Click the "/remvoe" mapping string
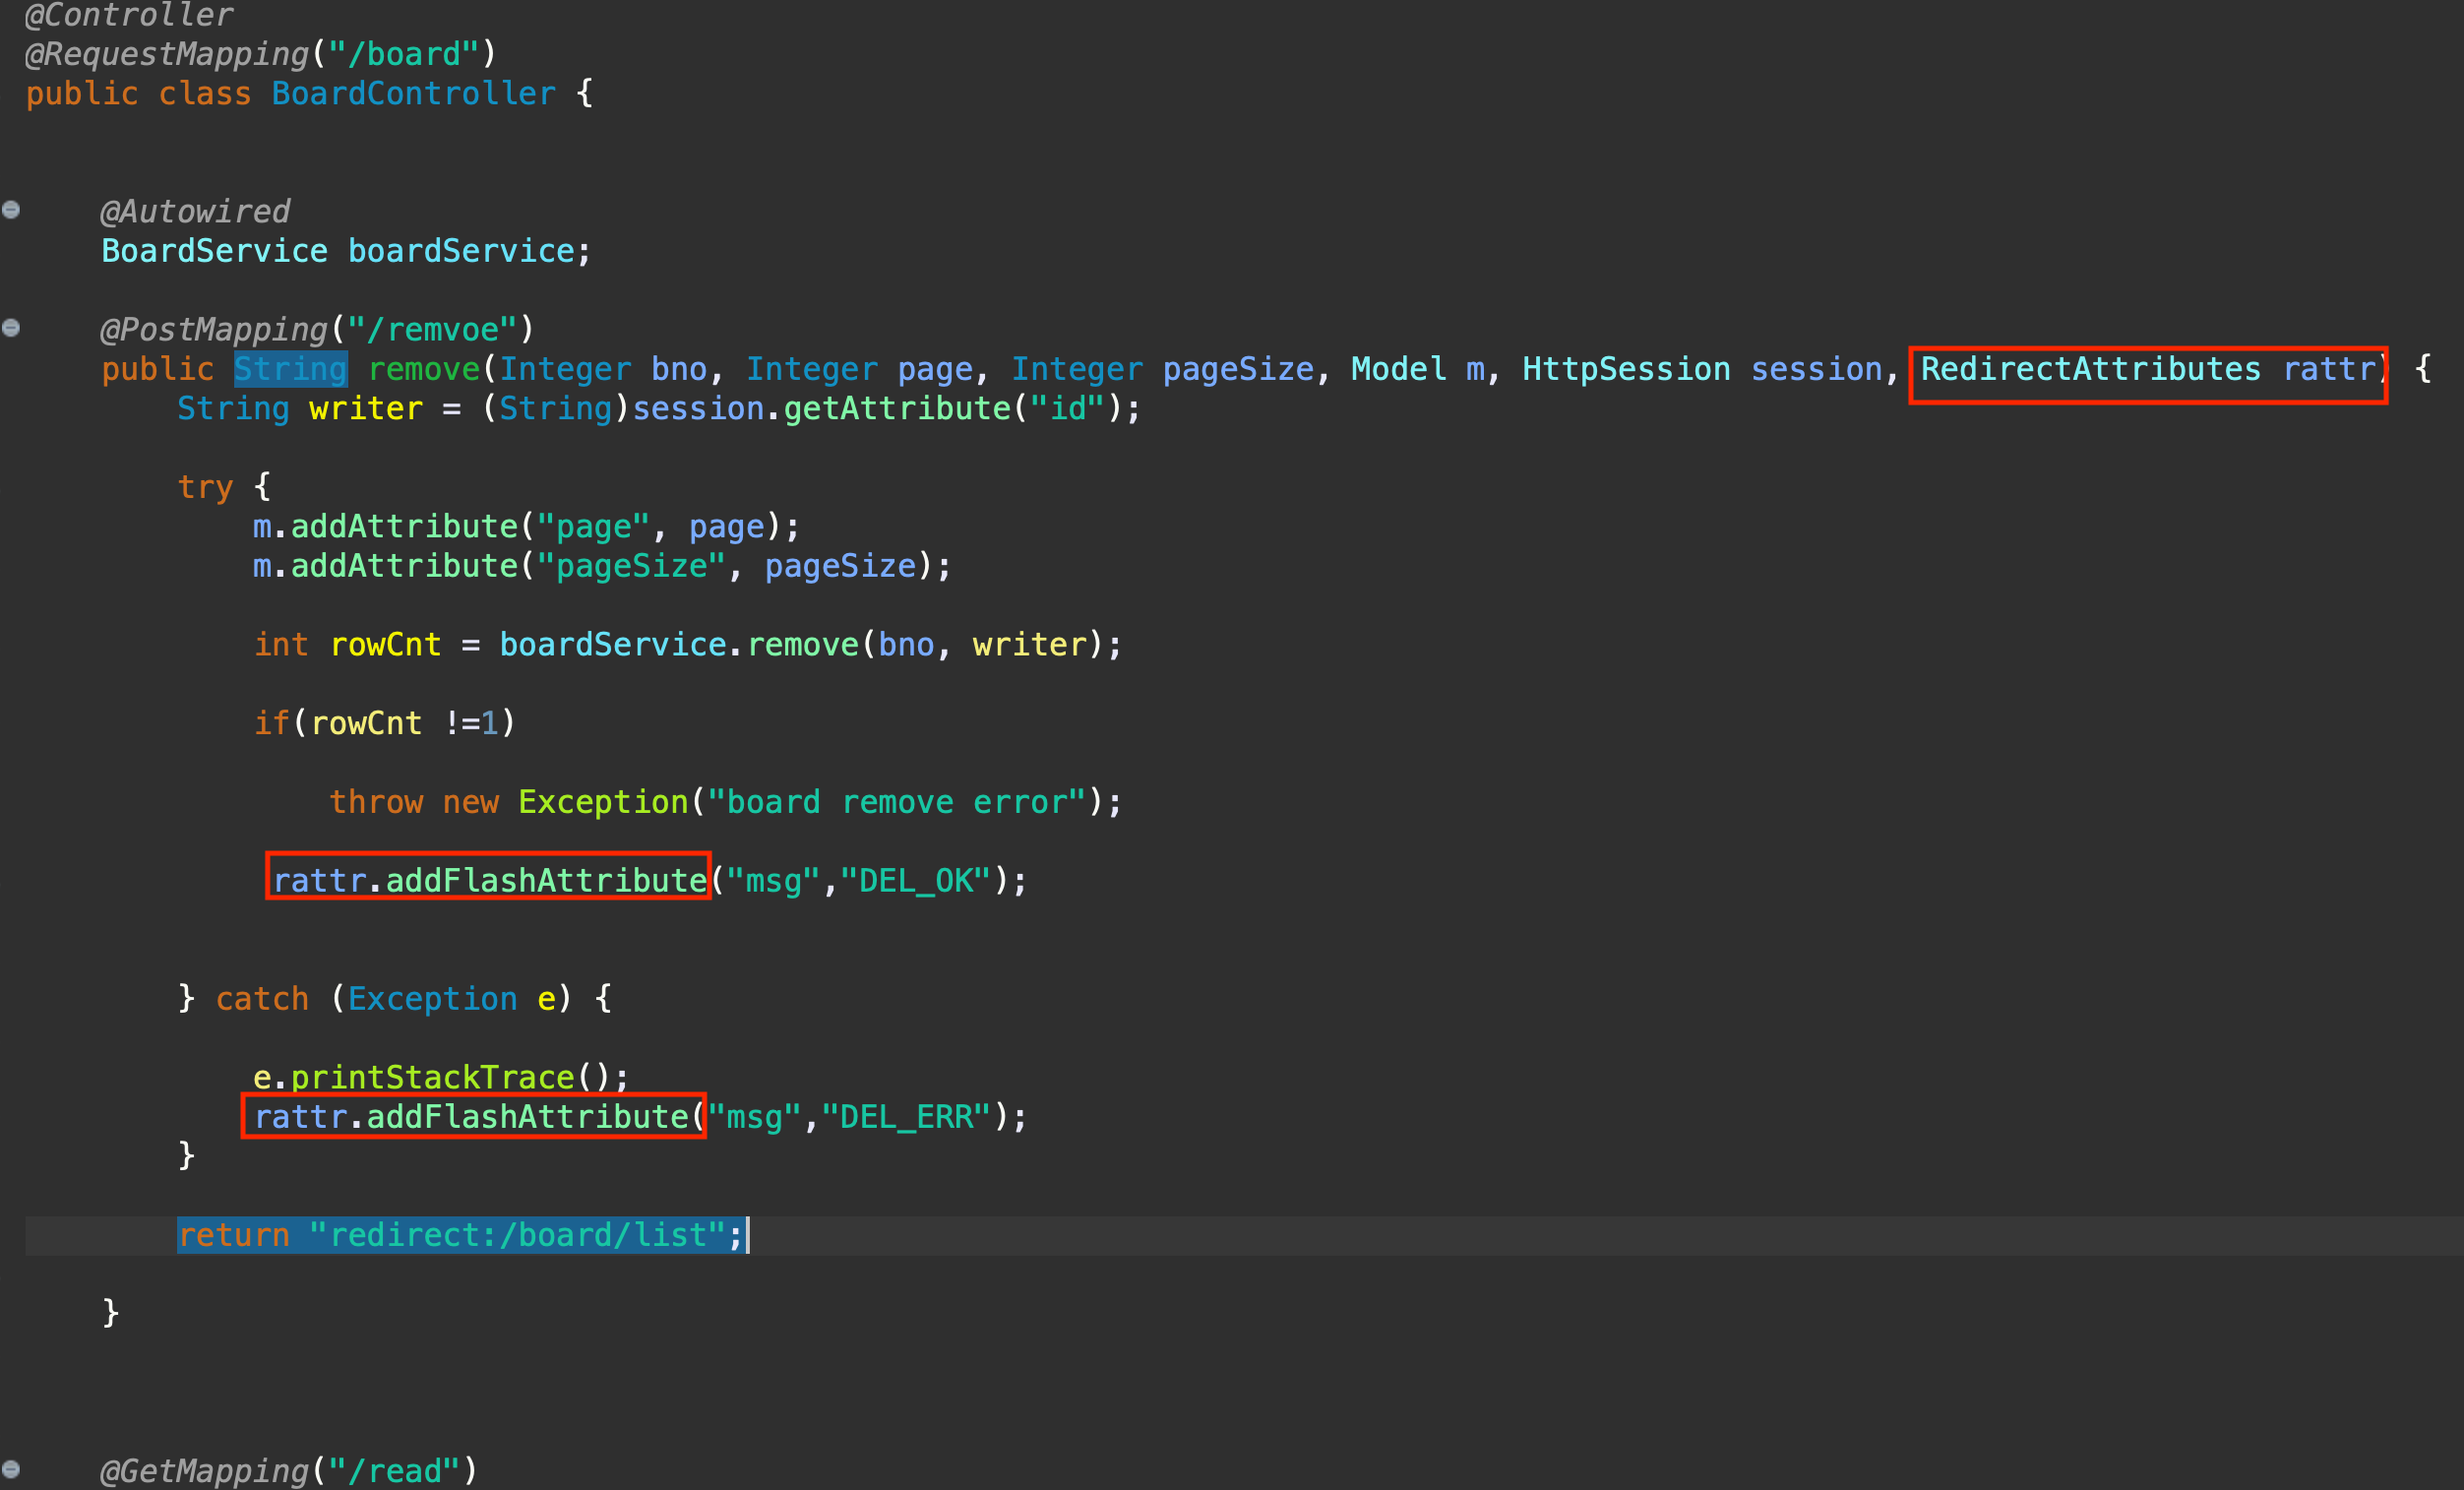Image resolution: width=2464 pixels, height=1490 pixels. 432,329
